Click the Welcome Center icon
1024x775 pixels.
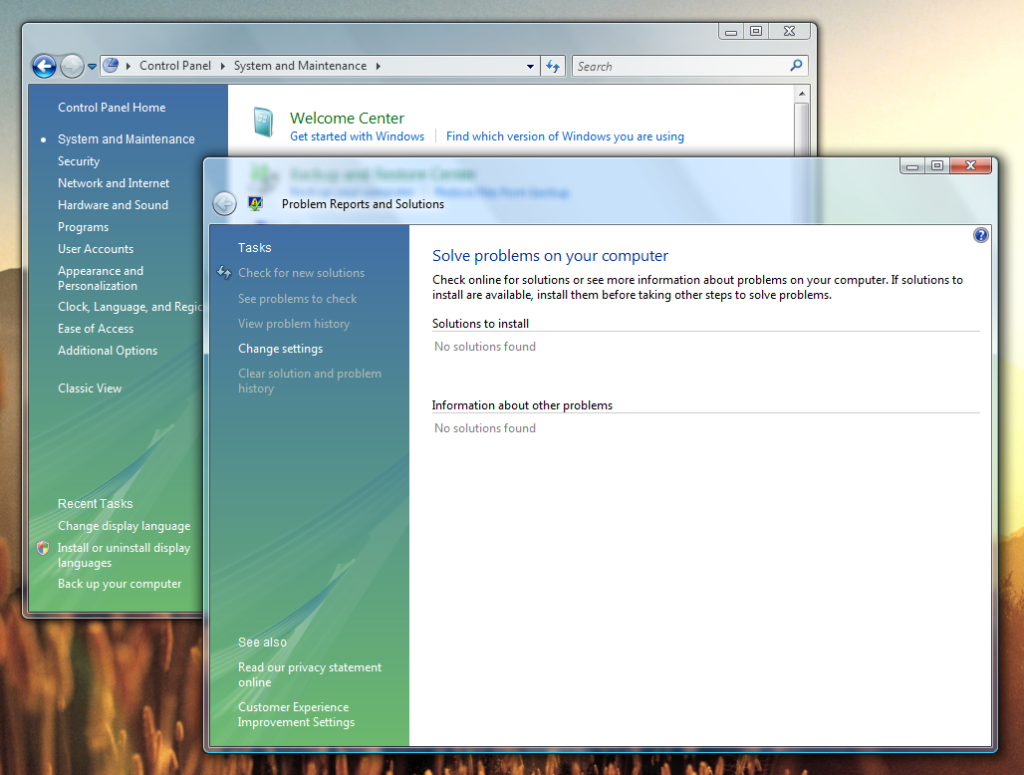click(x=263, y=122)
